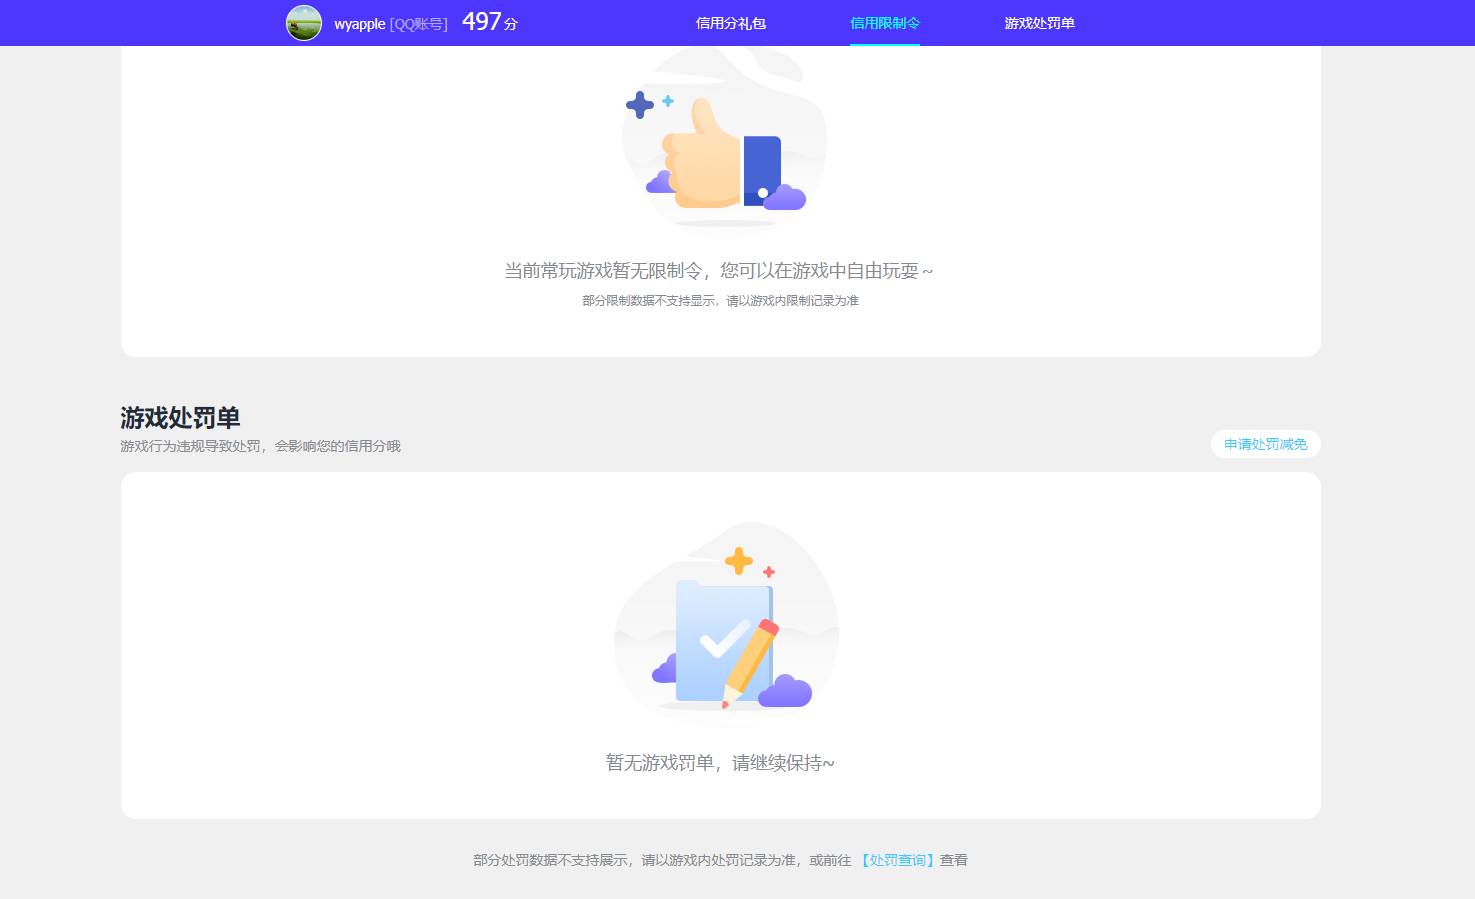Open the 处罚查询 link at page bottom
Screen dimensions: 1475x899
coord(897,860)
